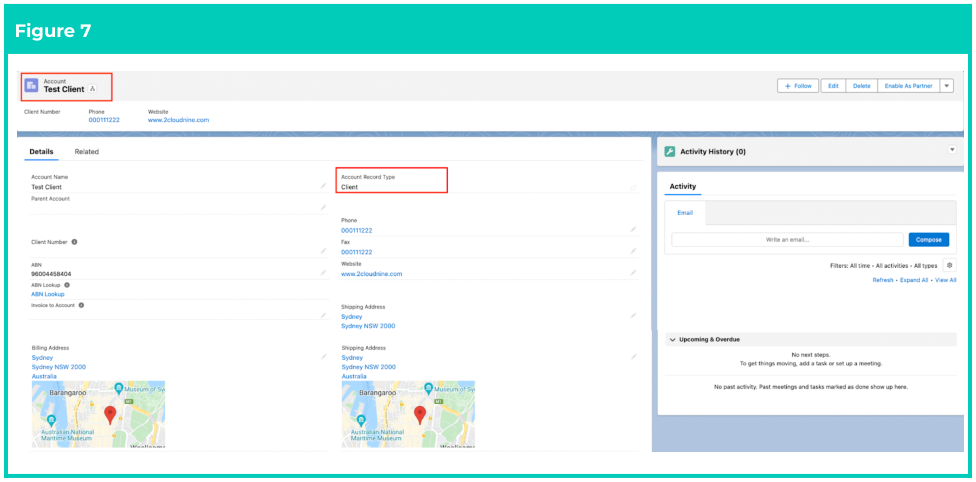Click the Client value under Account Record Type
Image resolution: width=976 pixels, height=482 pixels.
tap(350, 187)
